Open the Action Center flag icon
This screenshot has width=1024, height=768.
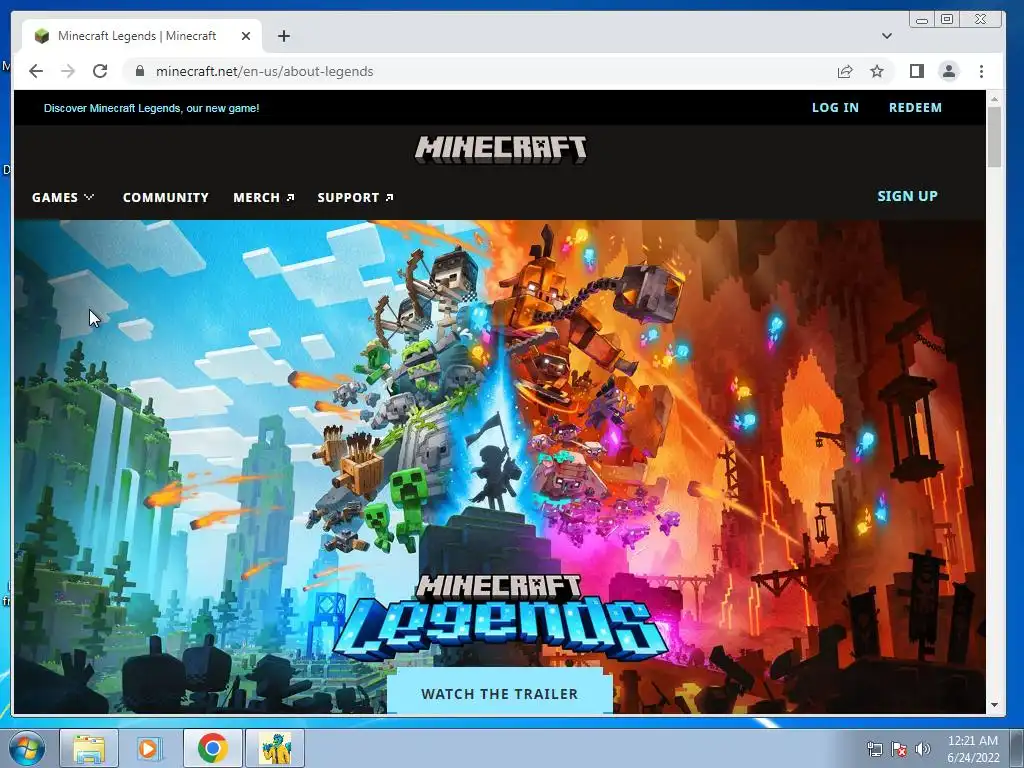click(x=899, y=749)
